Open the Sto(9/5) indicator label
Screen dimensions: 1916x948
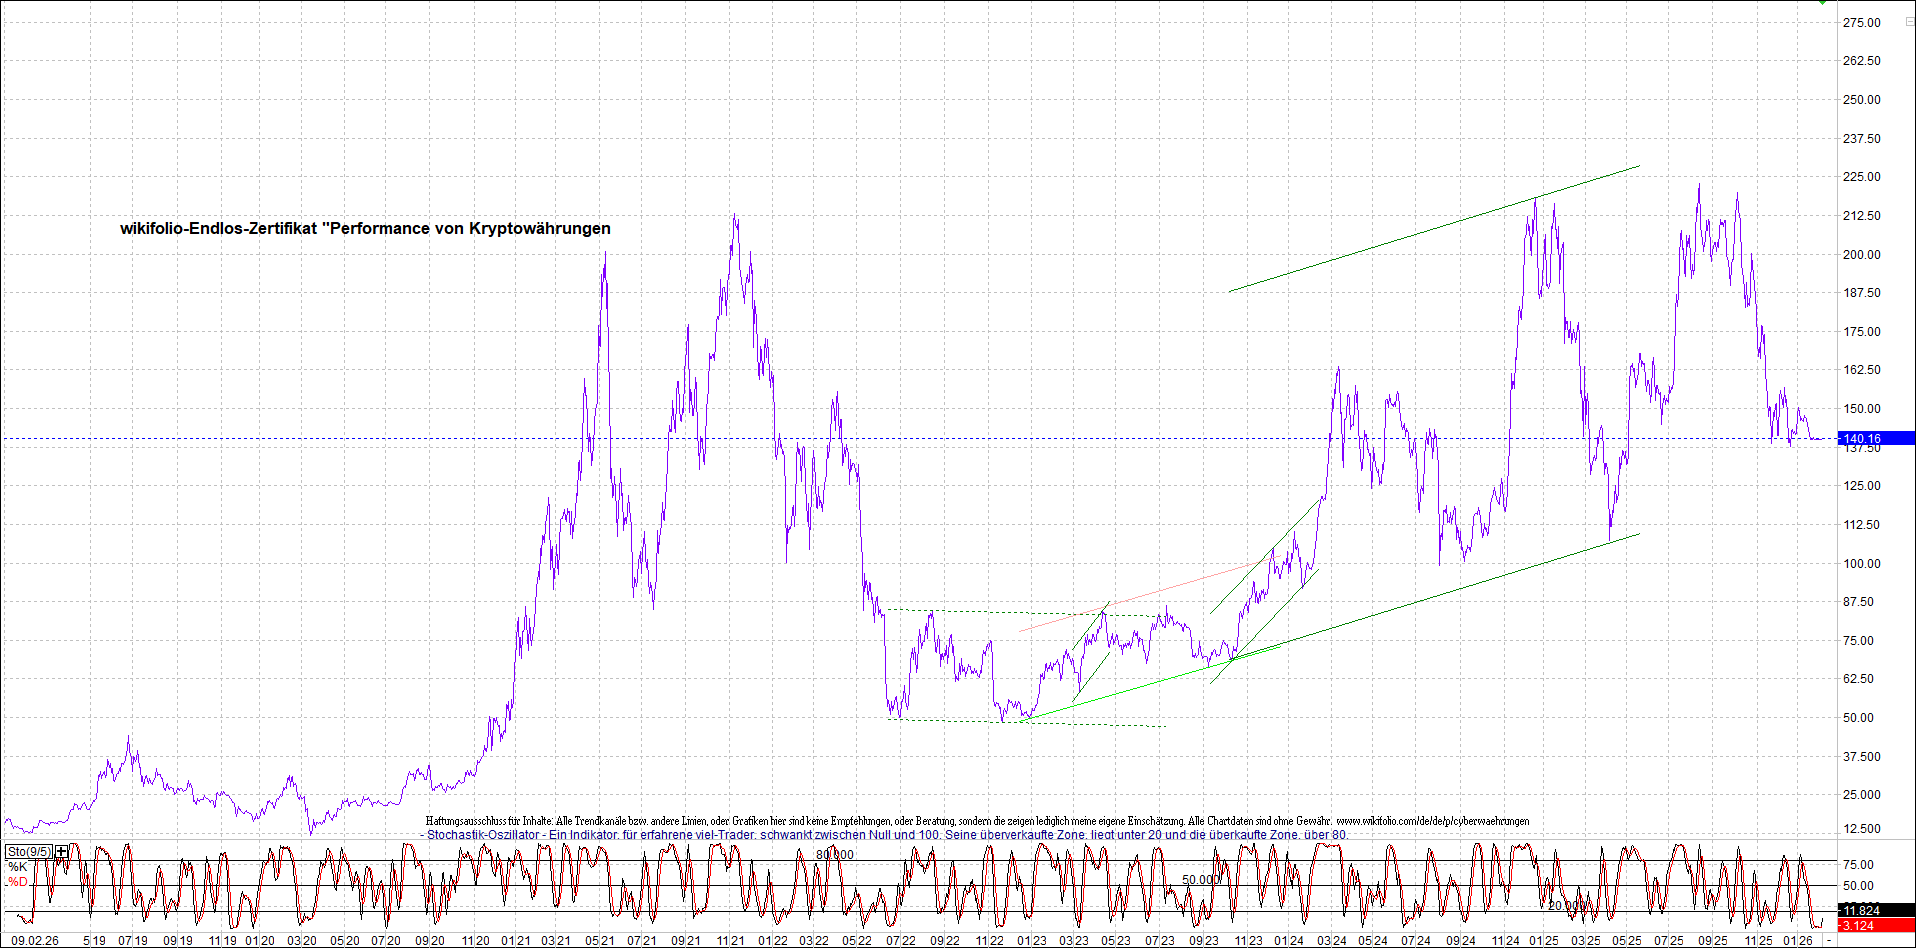pos(29,852)
